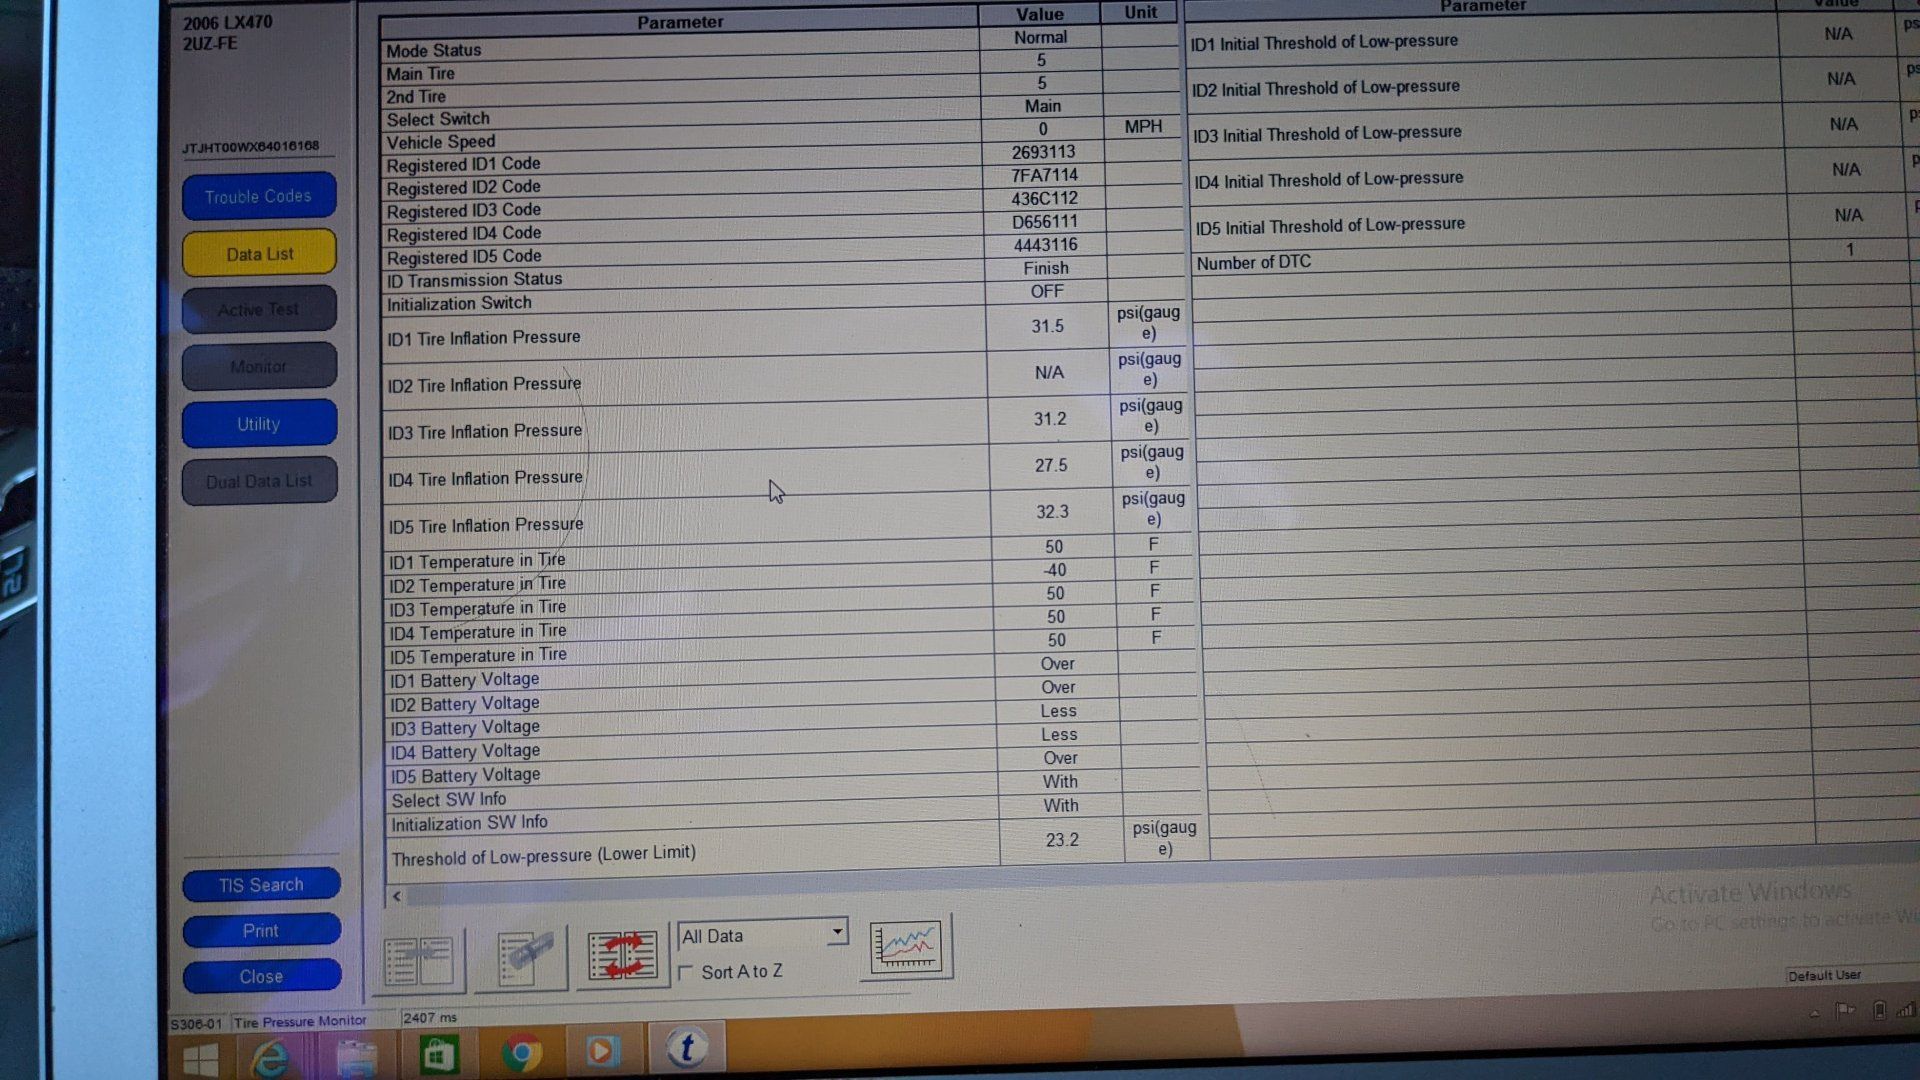
Task: Click the 32.3 value for ID5 pressure
Action: click(1052, 512)
